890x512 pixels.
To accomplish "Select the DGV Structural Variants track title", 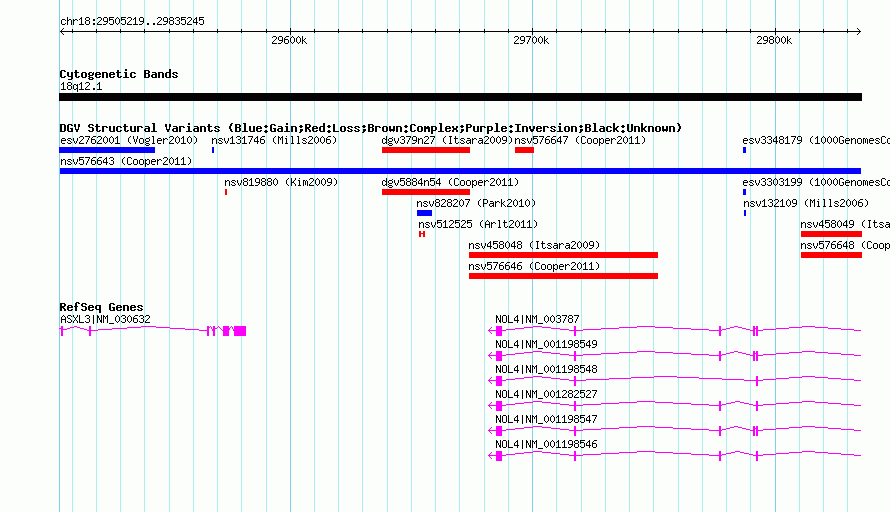I will pos(371,128).
